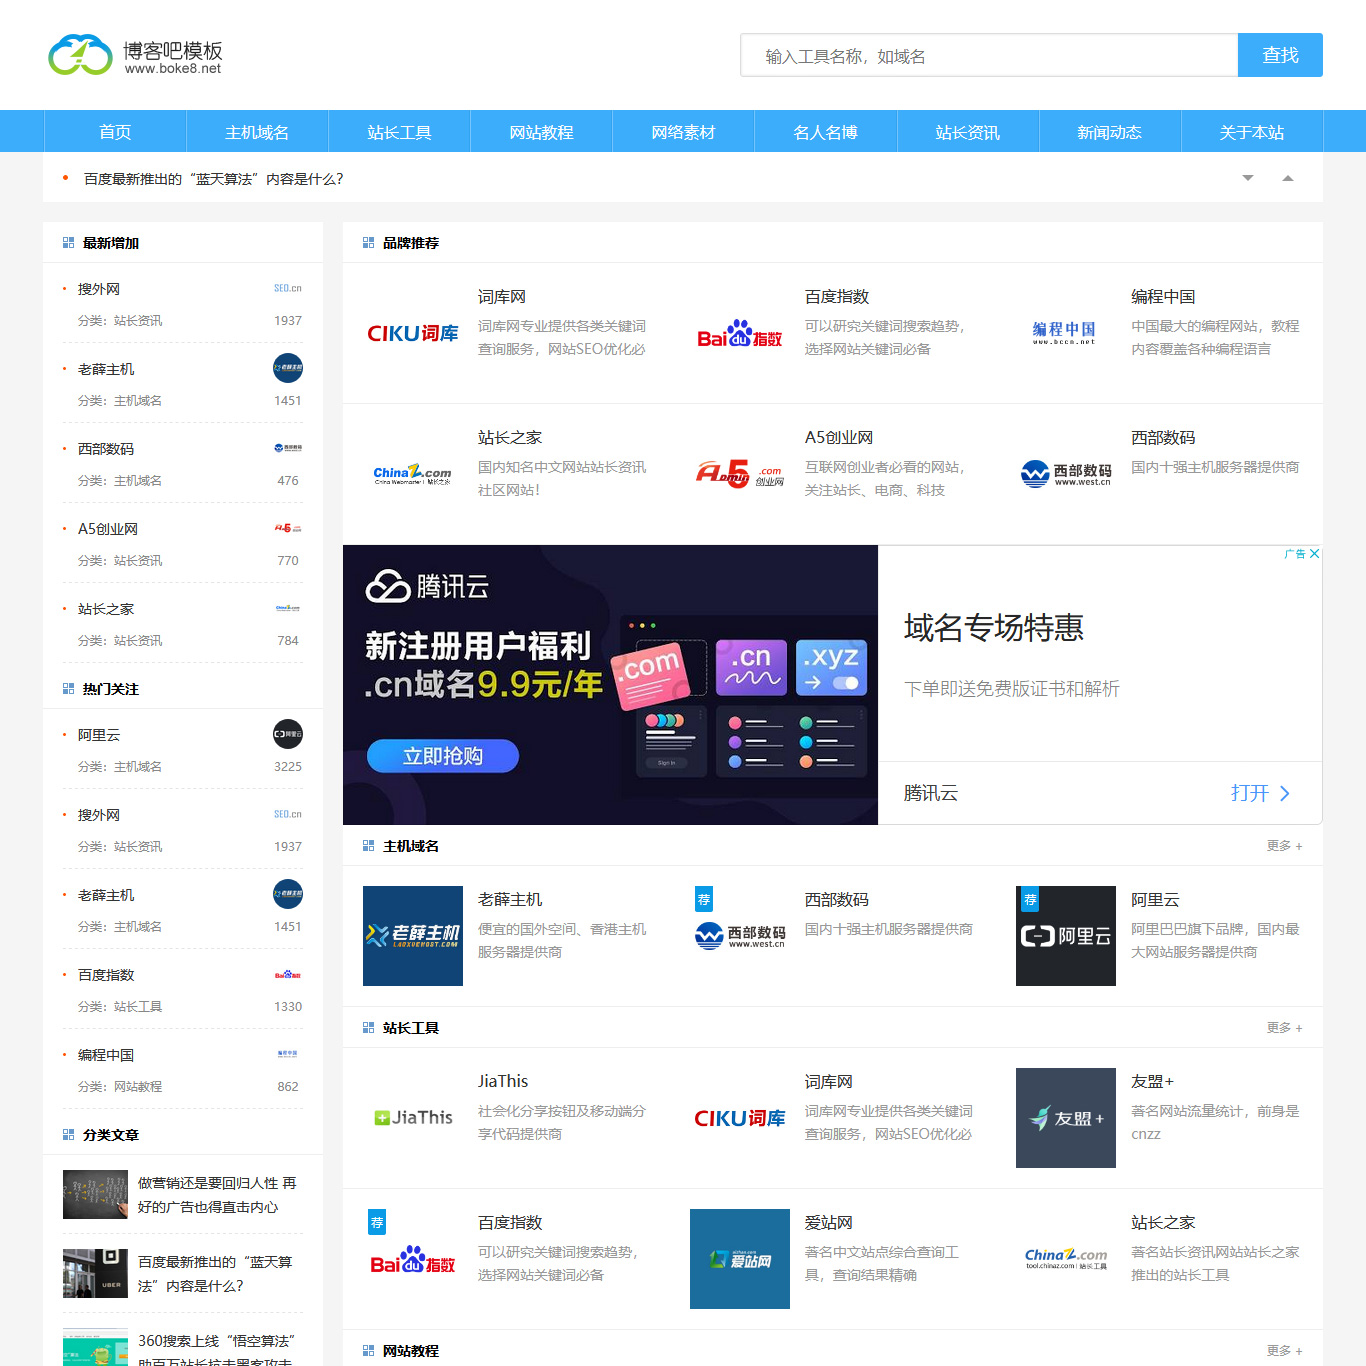Click the 西部数码 small icon in 最新增加

pos(288,448)
